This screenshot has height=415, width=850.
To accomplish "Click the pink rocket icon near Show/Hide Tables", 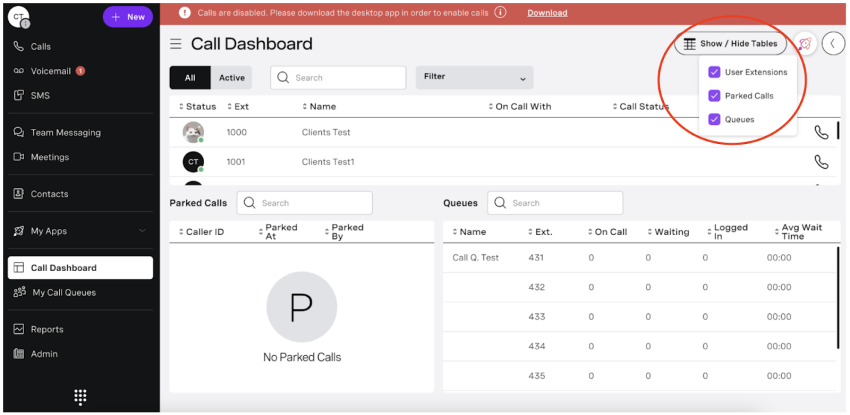I will 804,44.
